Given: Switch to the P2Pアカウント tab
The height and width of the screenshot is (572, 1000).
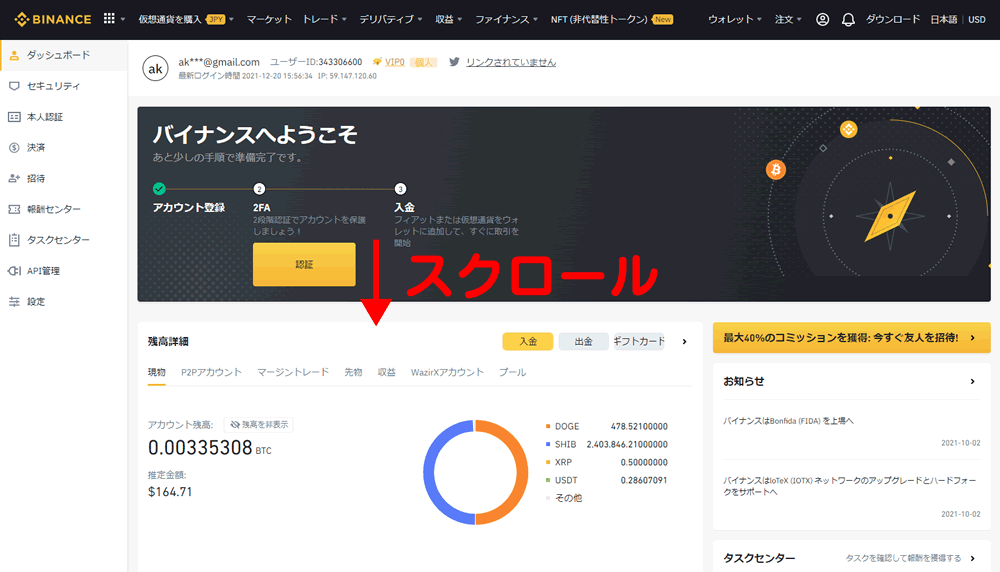Looking at the screenshot, I should (x=211, y=372).
